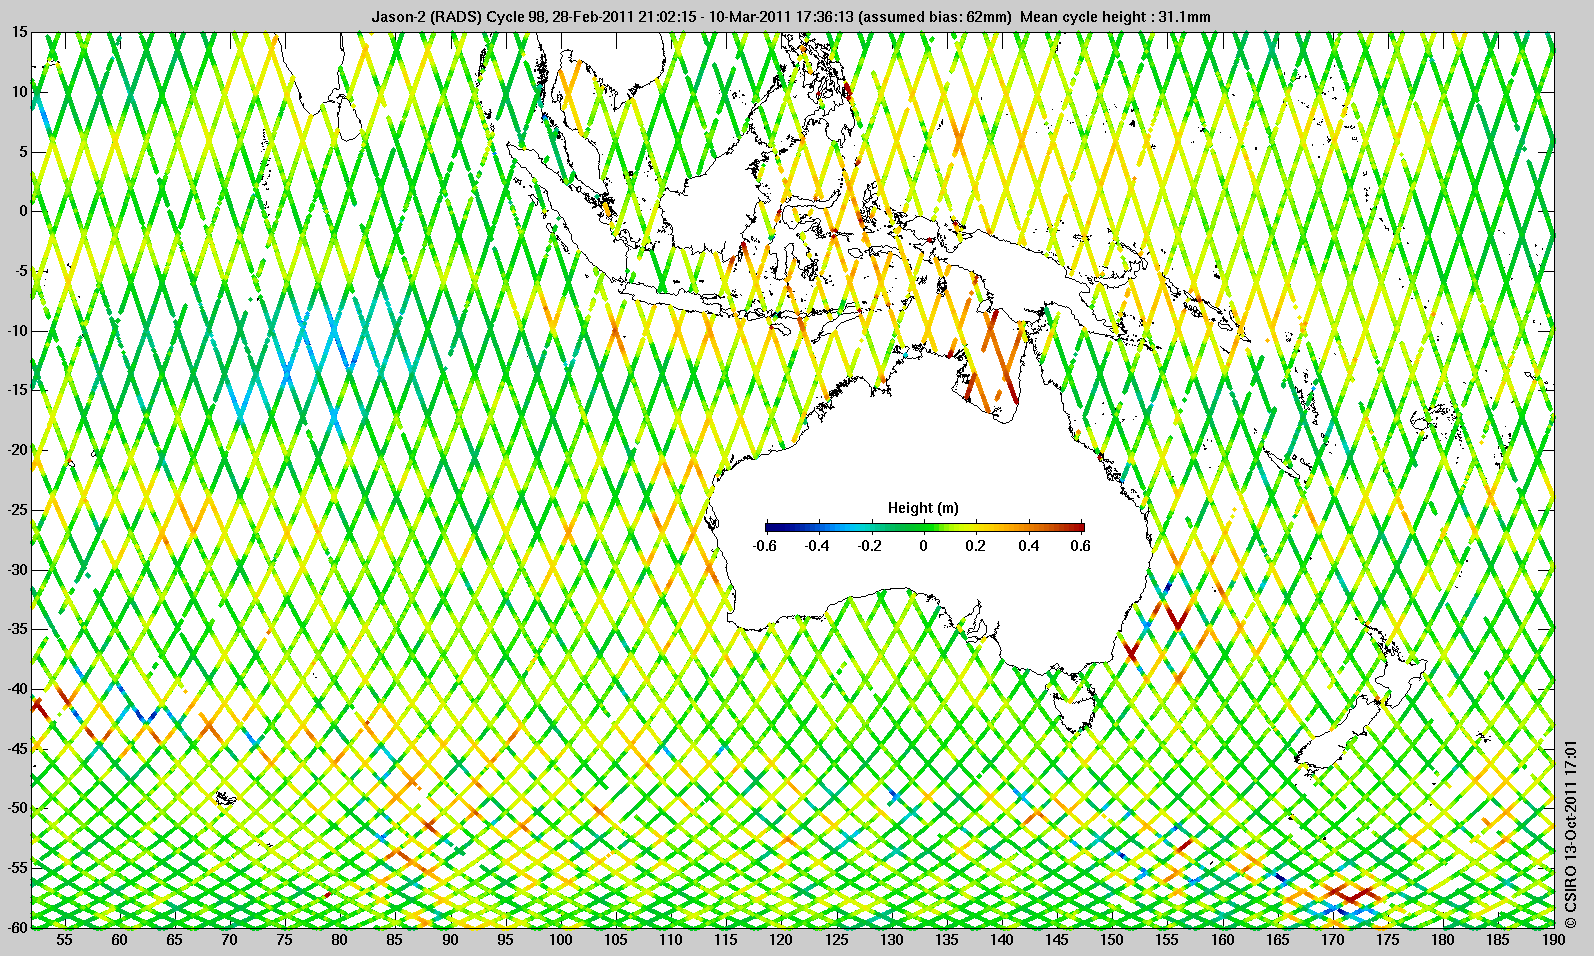
Task: Click the '0.2' colorbar tick label
Action: click(976, 546)
